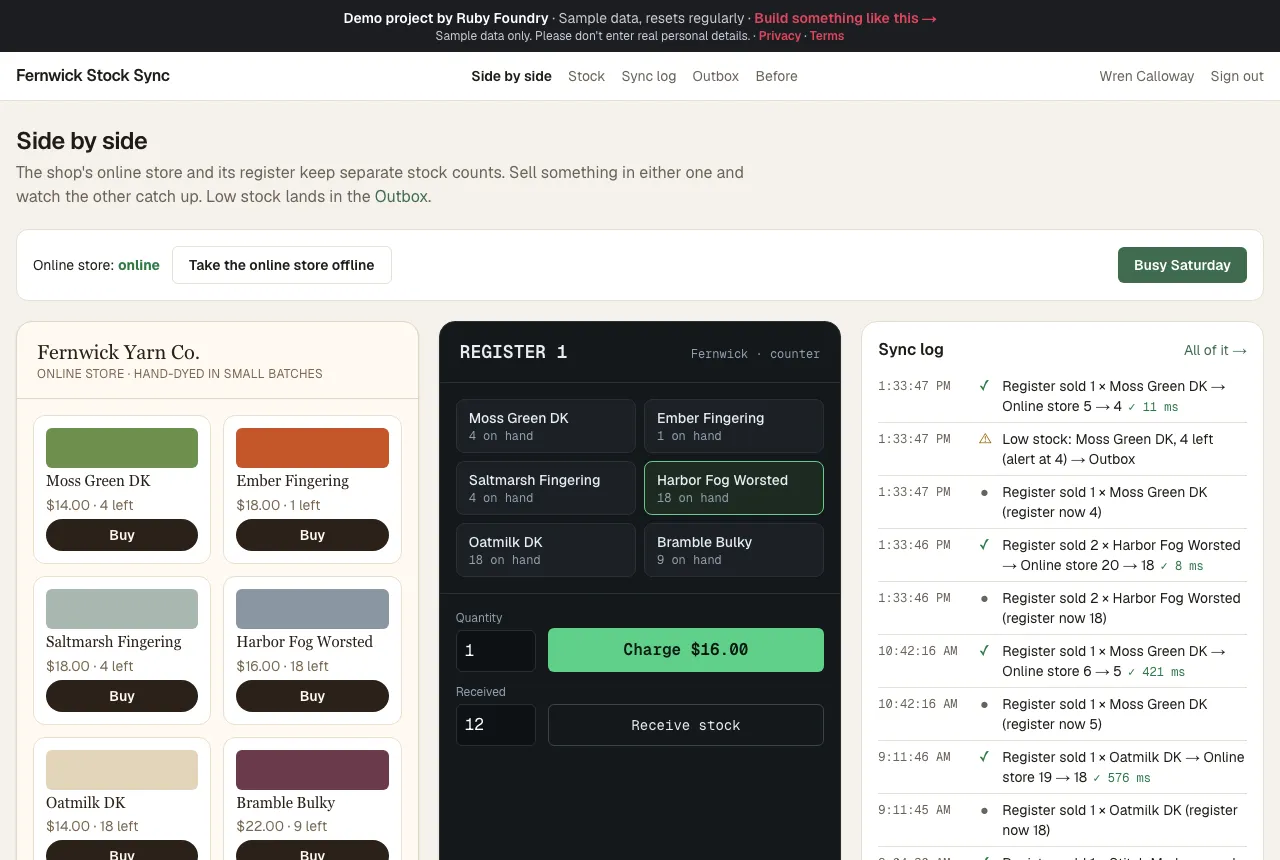The width and height of the screenshot is (1280, 860).
Task: Click the Quantity input field
Action: [496, 650]
